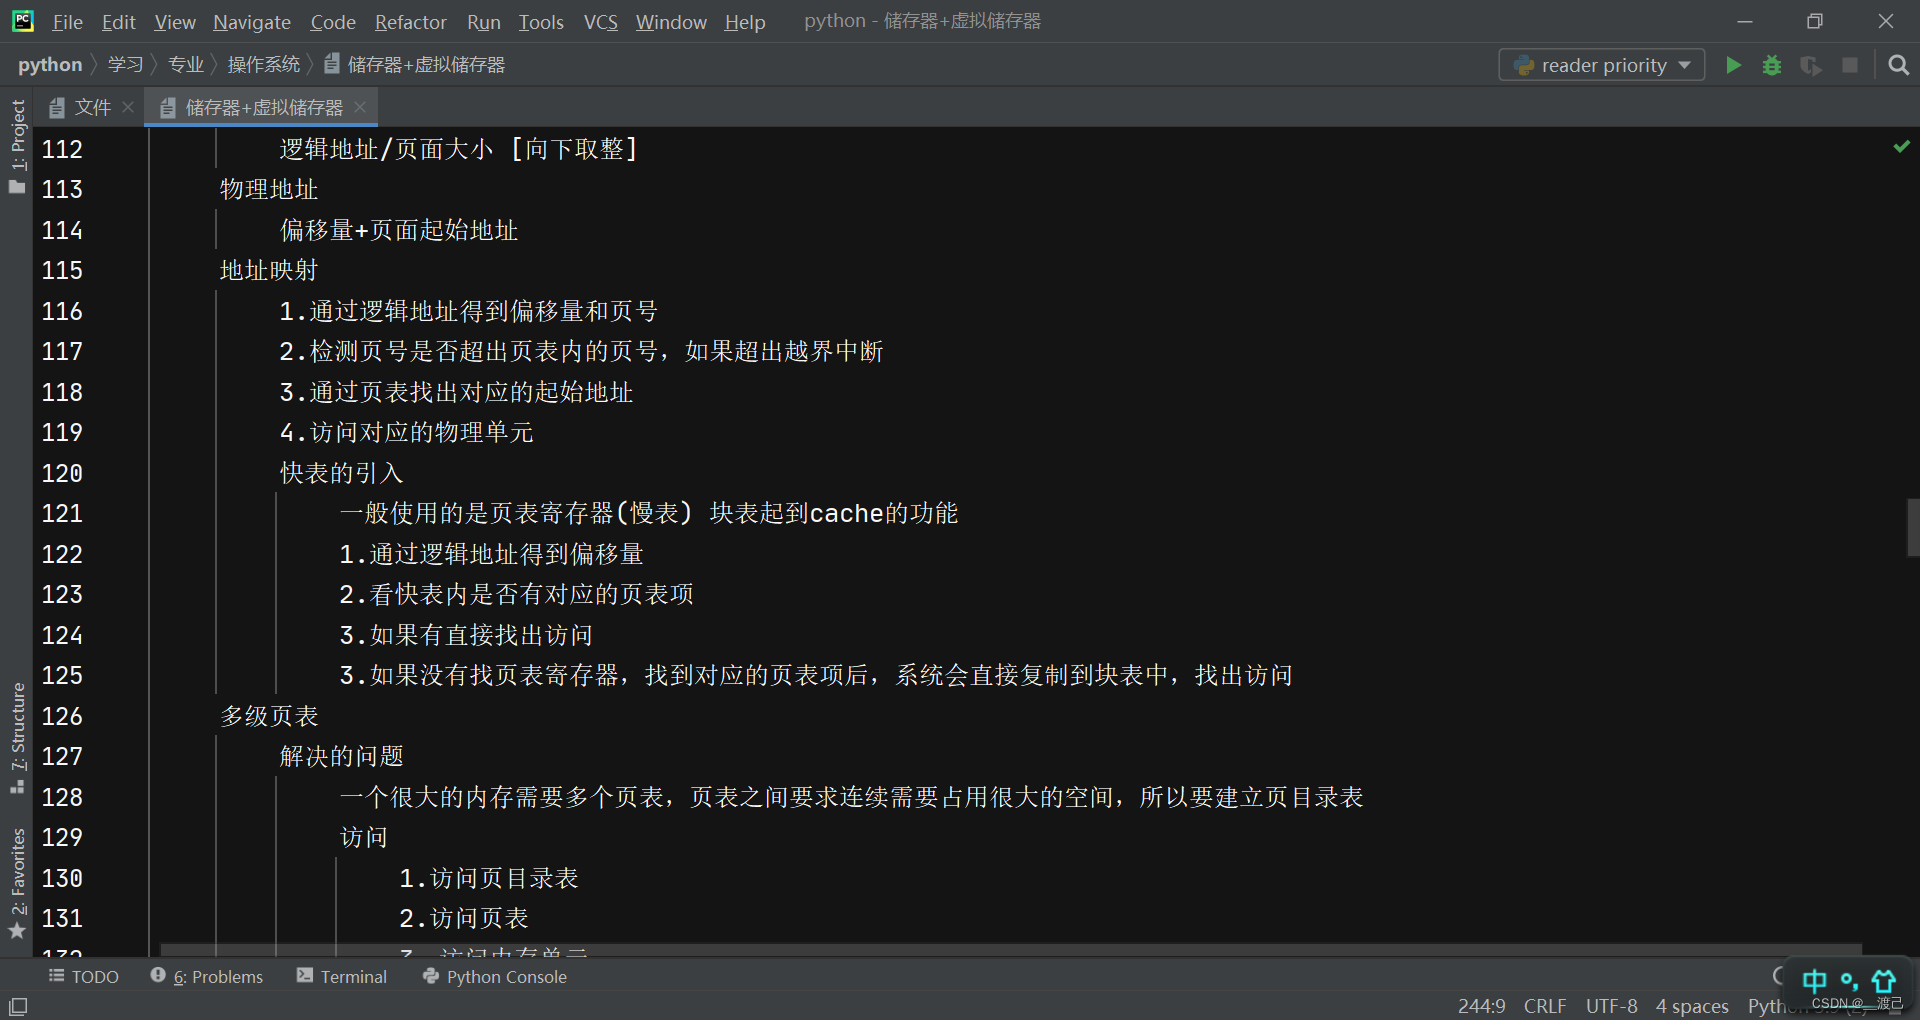The width and height of the screenshot is (1920, 1020).
Task: Change UTF-8 file encoding
Action: 1611,1006
